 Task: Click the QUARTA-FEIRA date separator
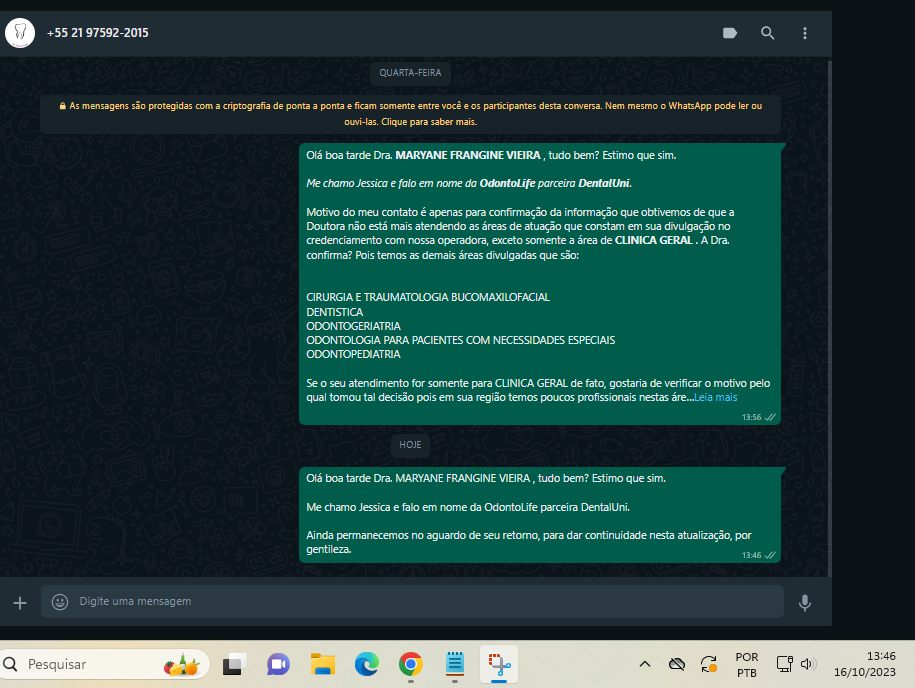coord(410,73)
